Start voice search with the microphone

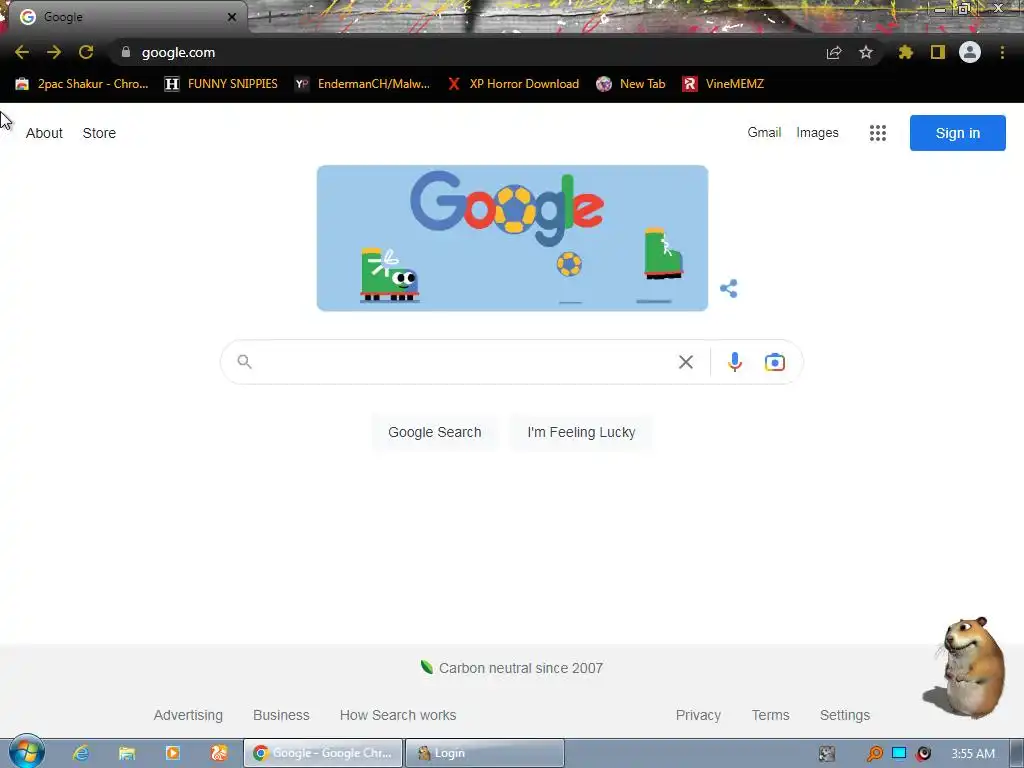[x=735, y=362]
